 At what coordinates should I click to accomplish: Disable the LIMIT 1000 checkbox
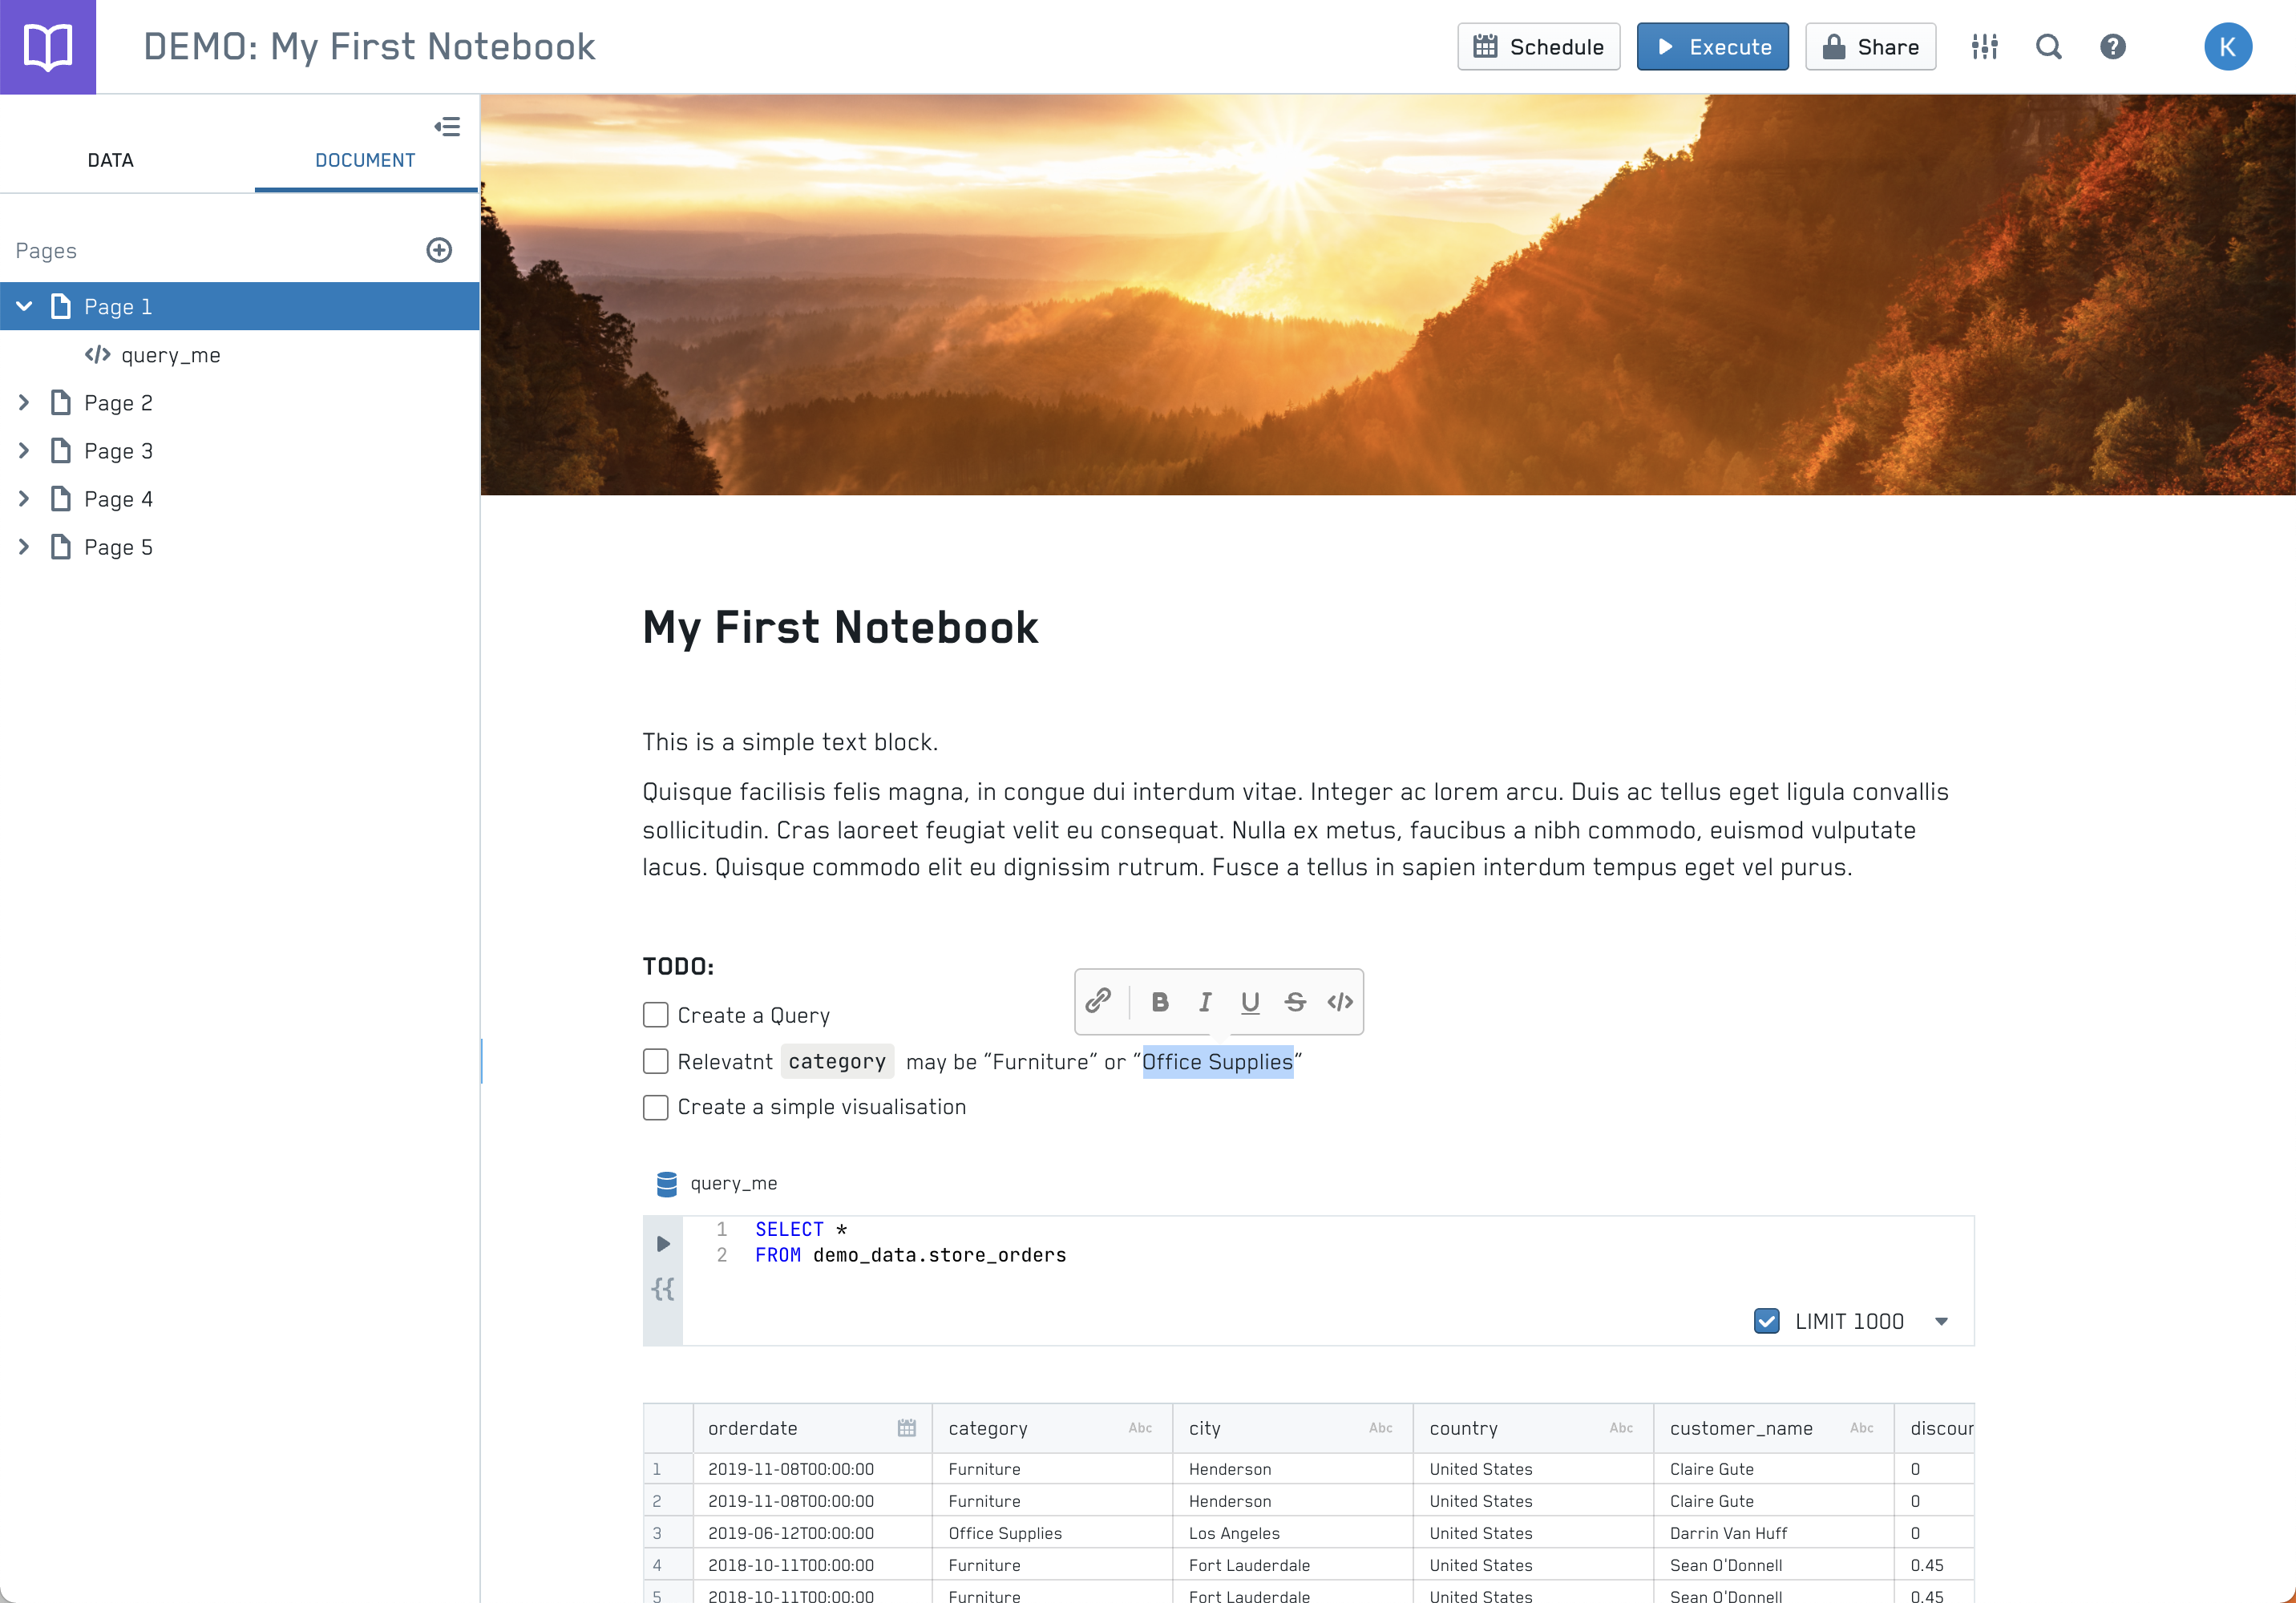point(1766,1321)
